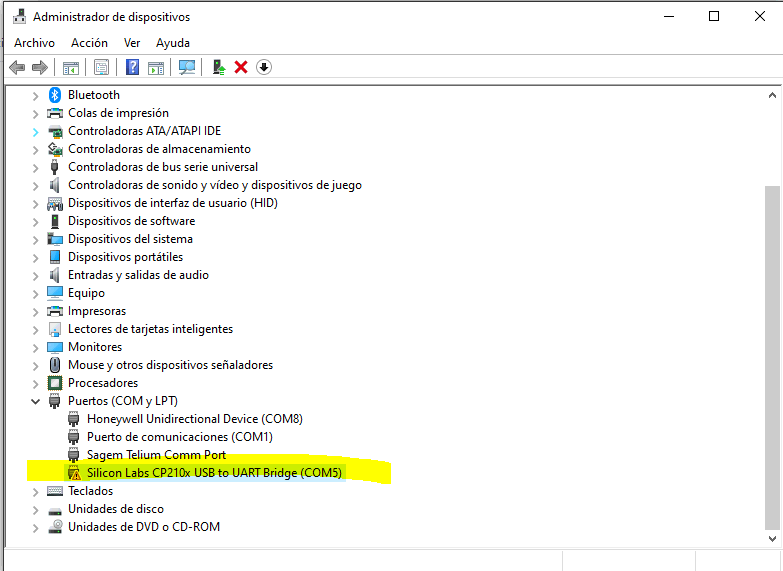Open the Acción menu

click(x=89, y=43)
